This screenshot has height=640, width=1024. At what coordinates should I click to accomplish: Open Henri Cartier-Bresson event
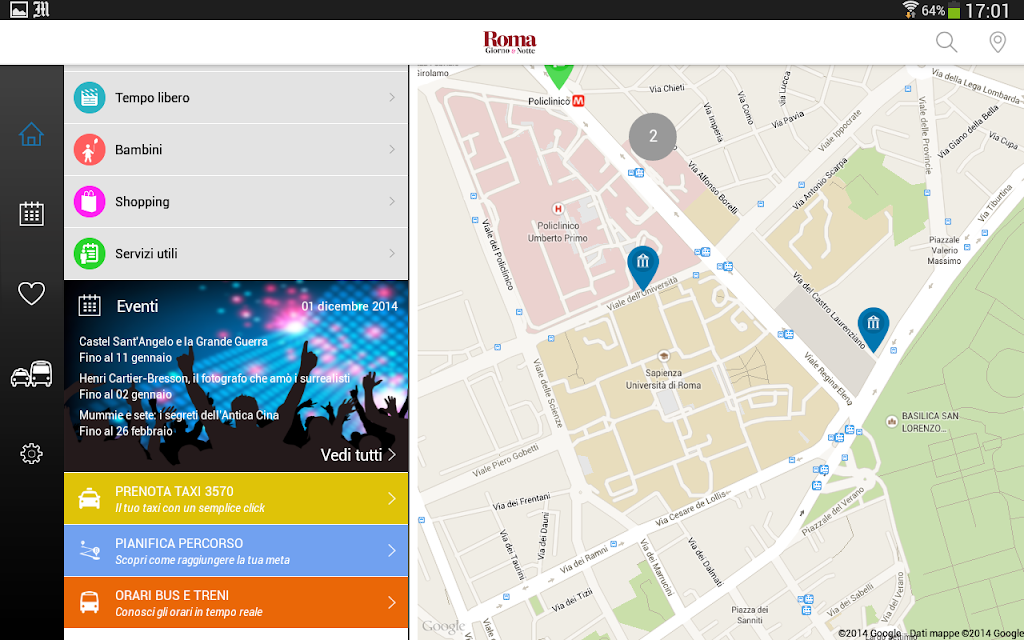coord(215,386)
